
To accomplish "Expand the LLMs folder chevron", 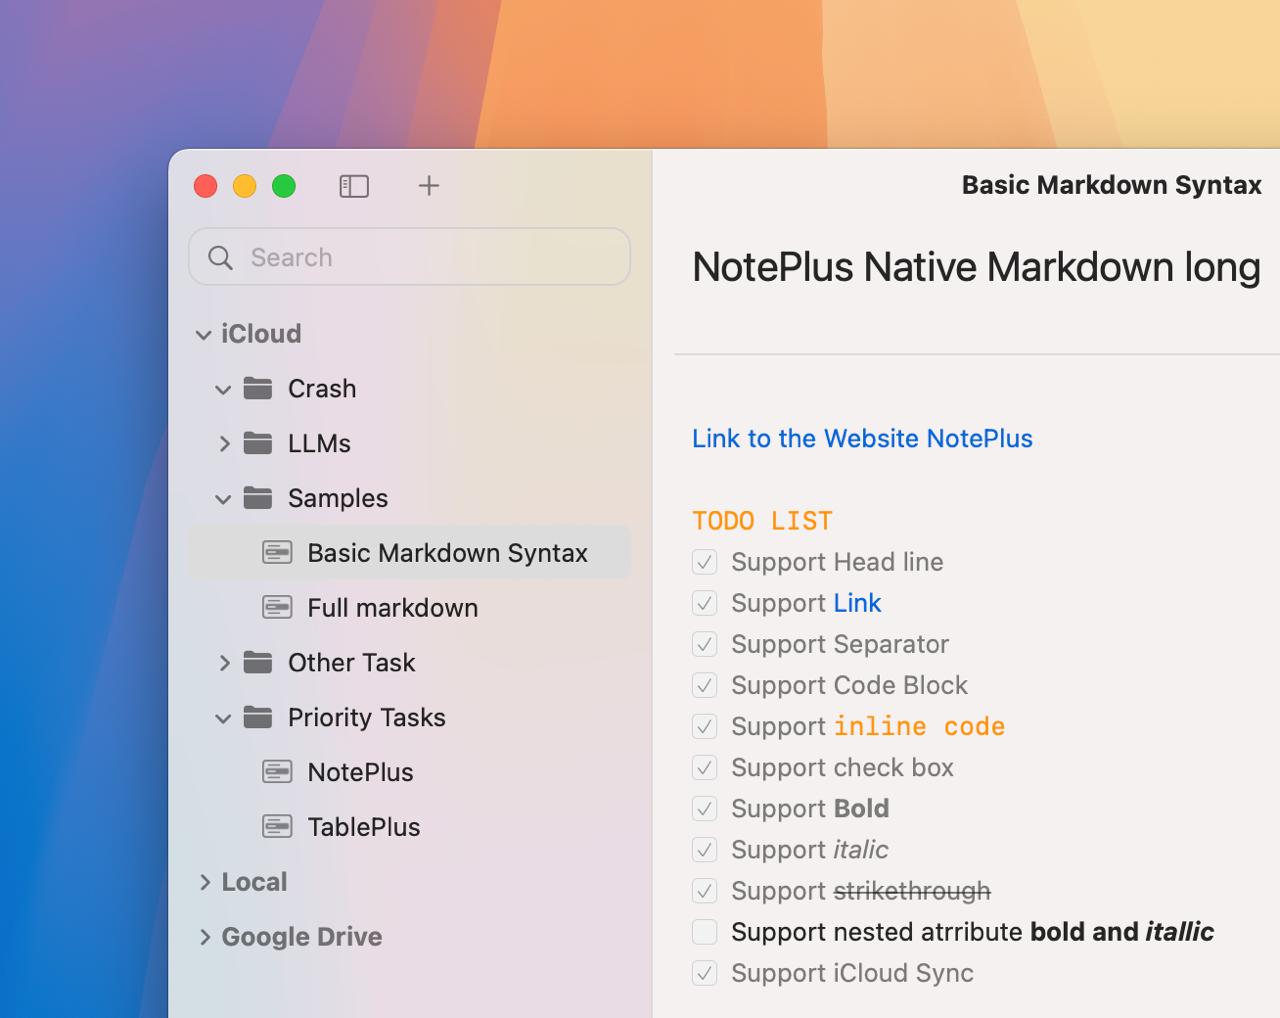I will (x=224, y=443).
